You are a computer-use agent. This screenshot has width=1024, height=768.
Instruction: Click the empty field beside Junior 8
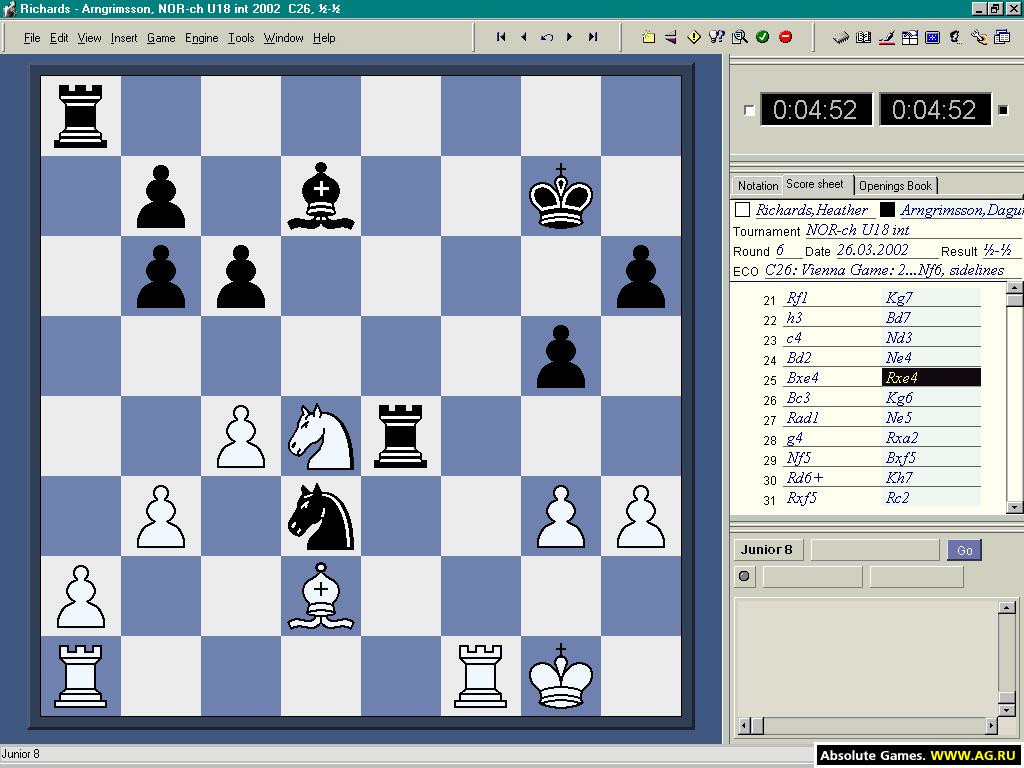[874, 550]
